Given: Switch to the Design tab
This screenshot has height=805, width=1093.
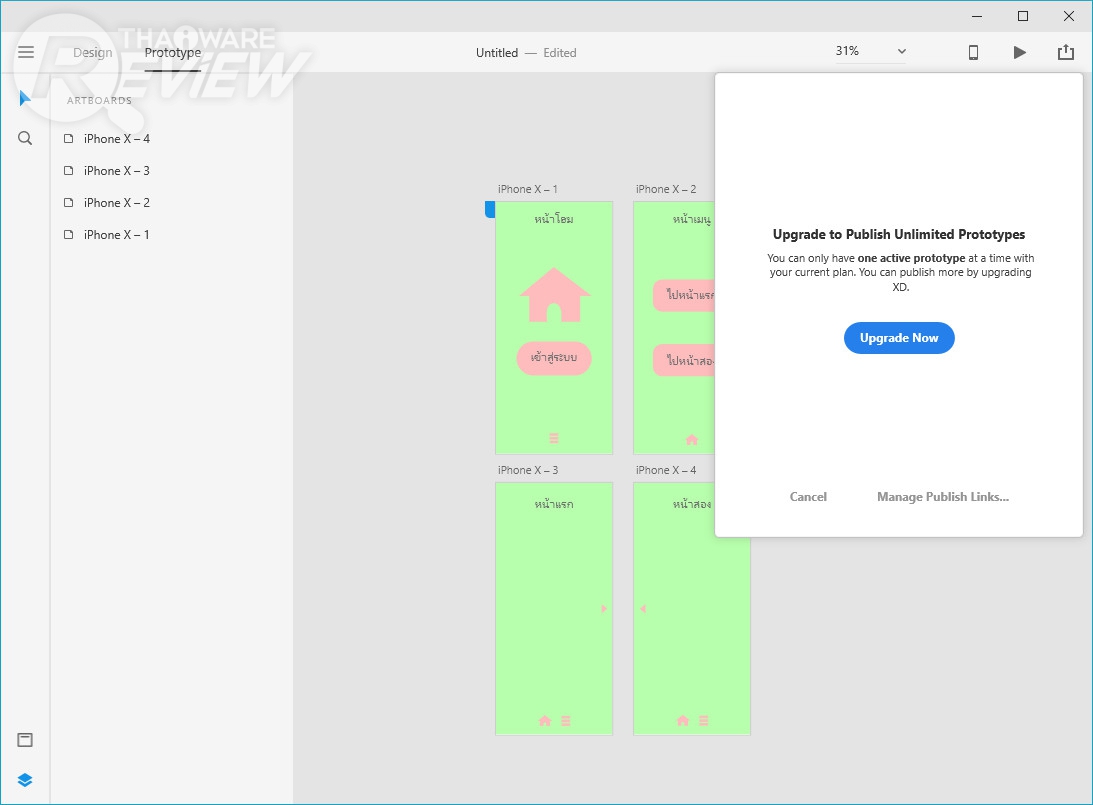Looking at the screenshot, I should [x=93, y=52].
